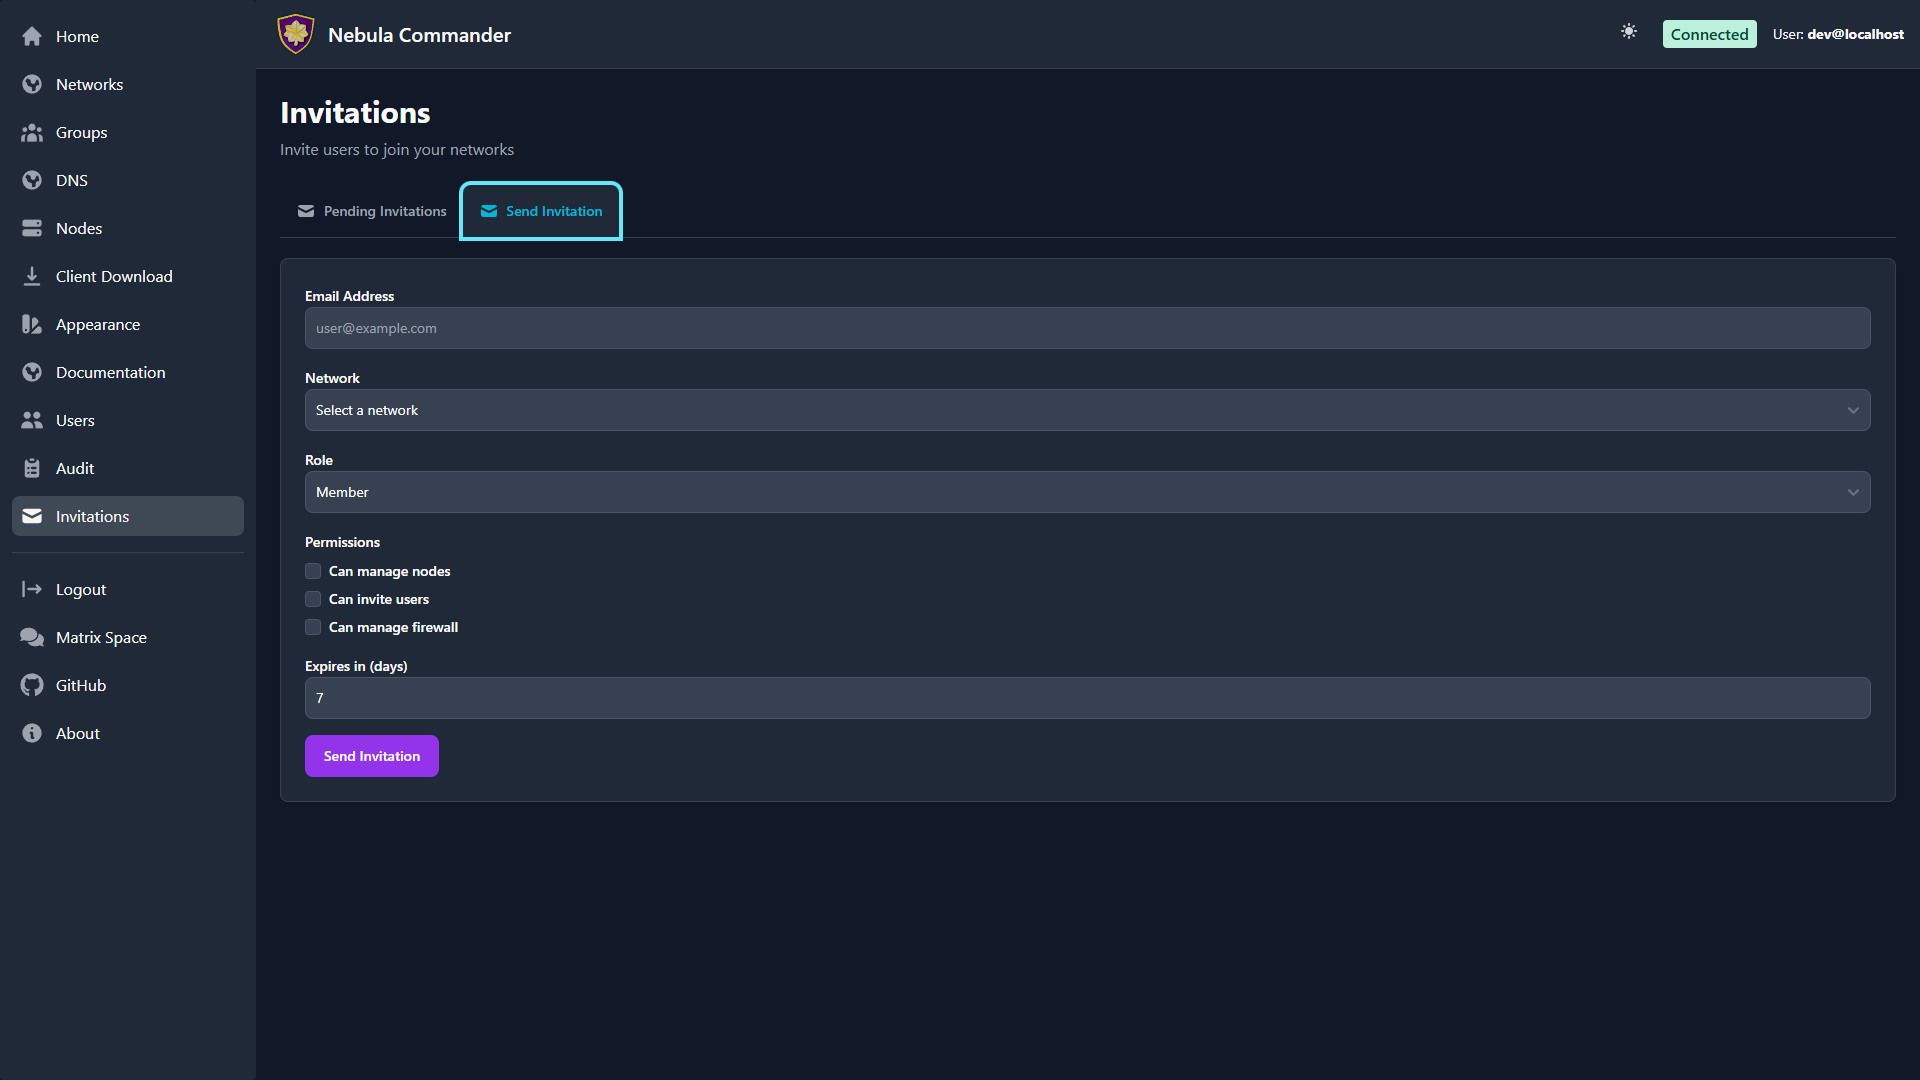
Task: Click the GitHub octocat icon
Action: coord(32,685)
